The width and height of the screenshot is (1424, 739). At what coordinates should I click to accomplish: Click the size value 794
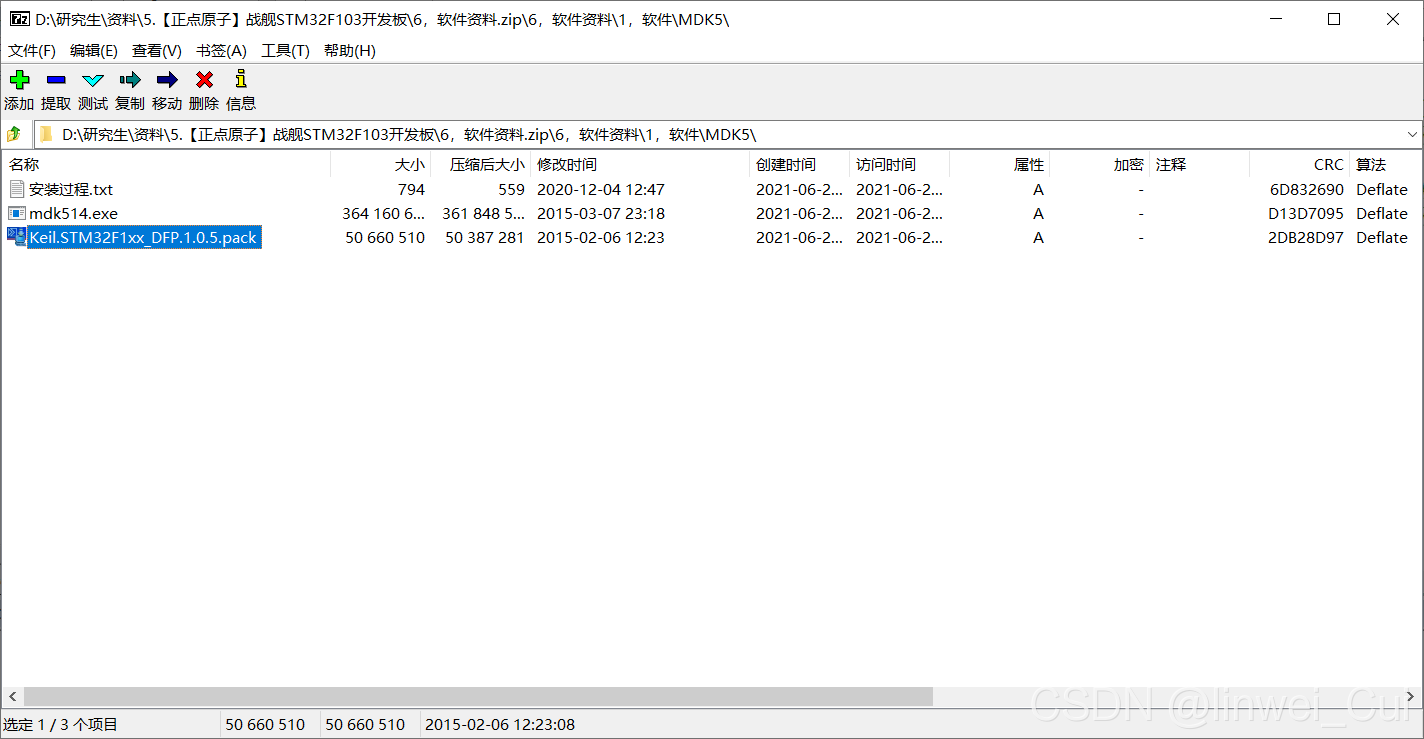coord(411,189)
